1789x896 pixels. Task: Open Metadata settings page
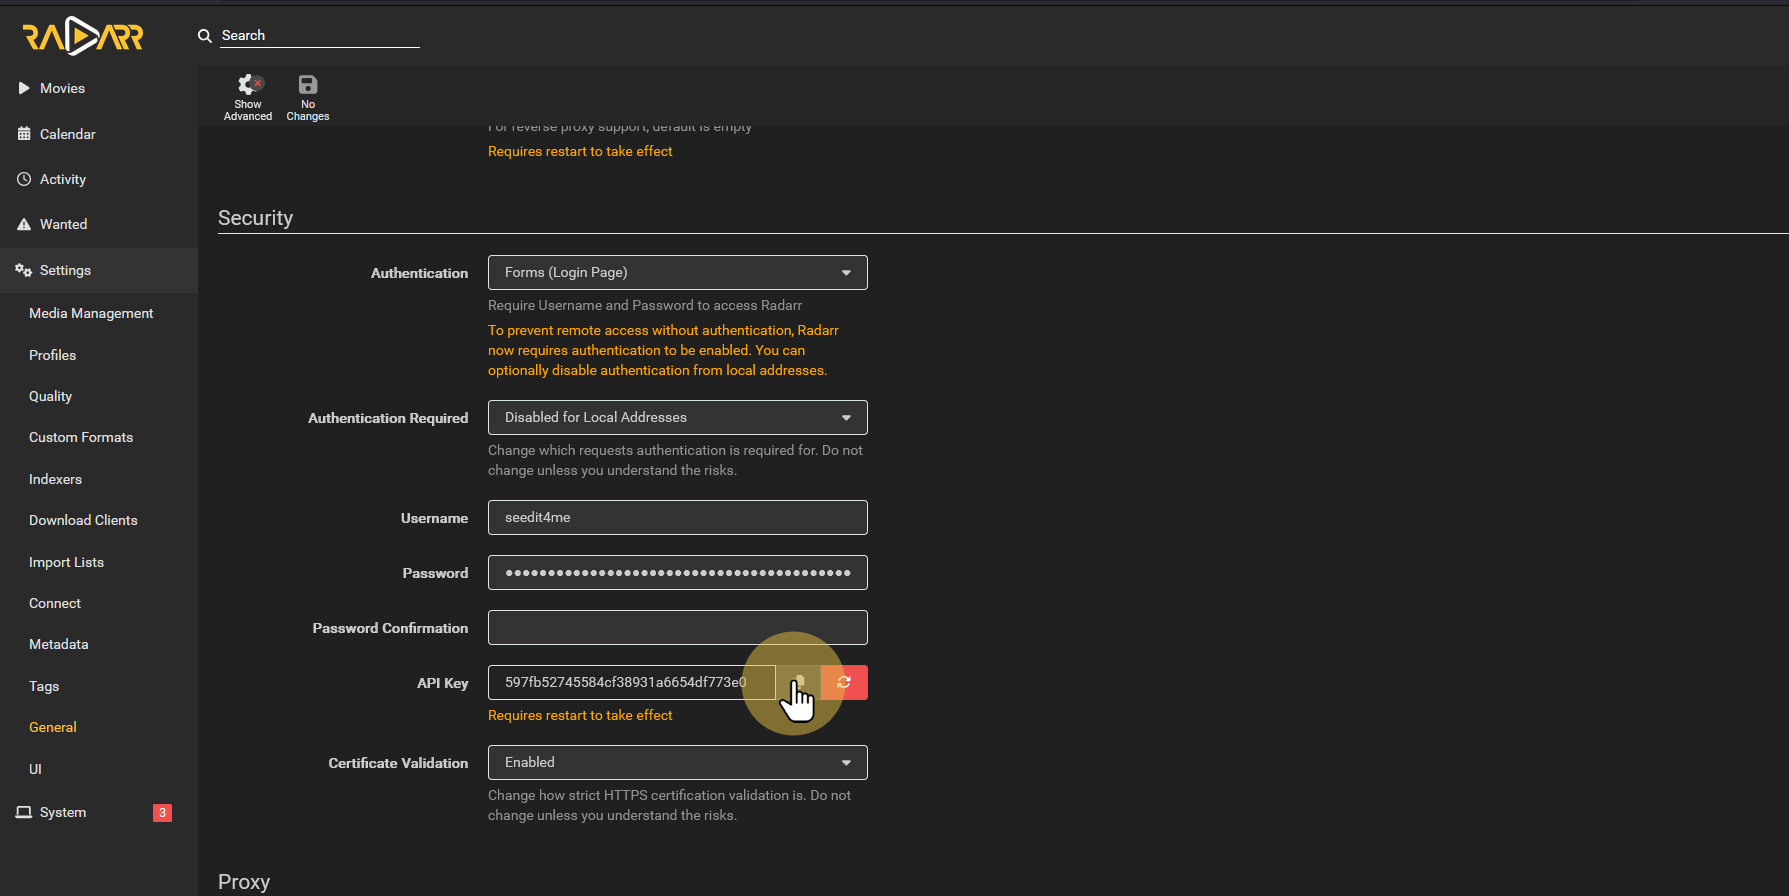pyautogui.click(x=59, y=644)
